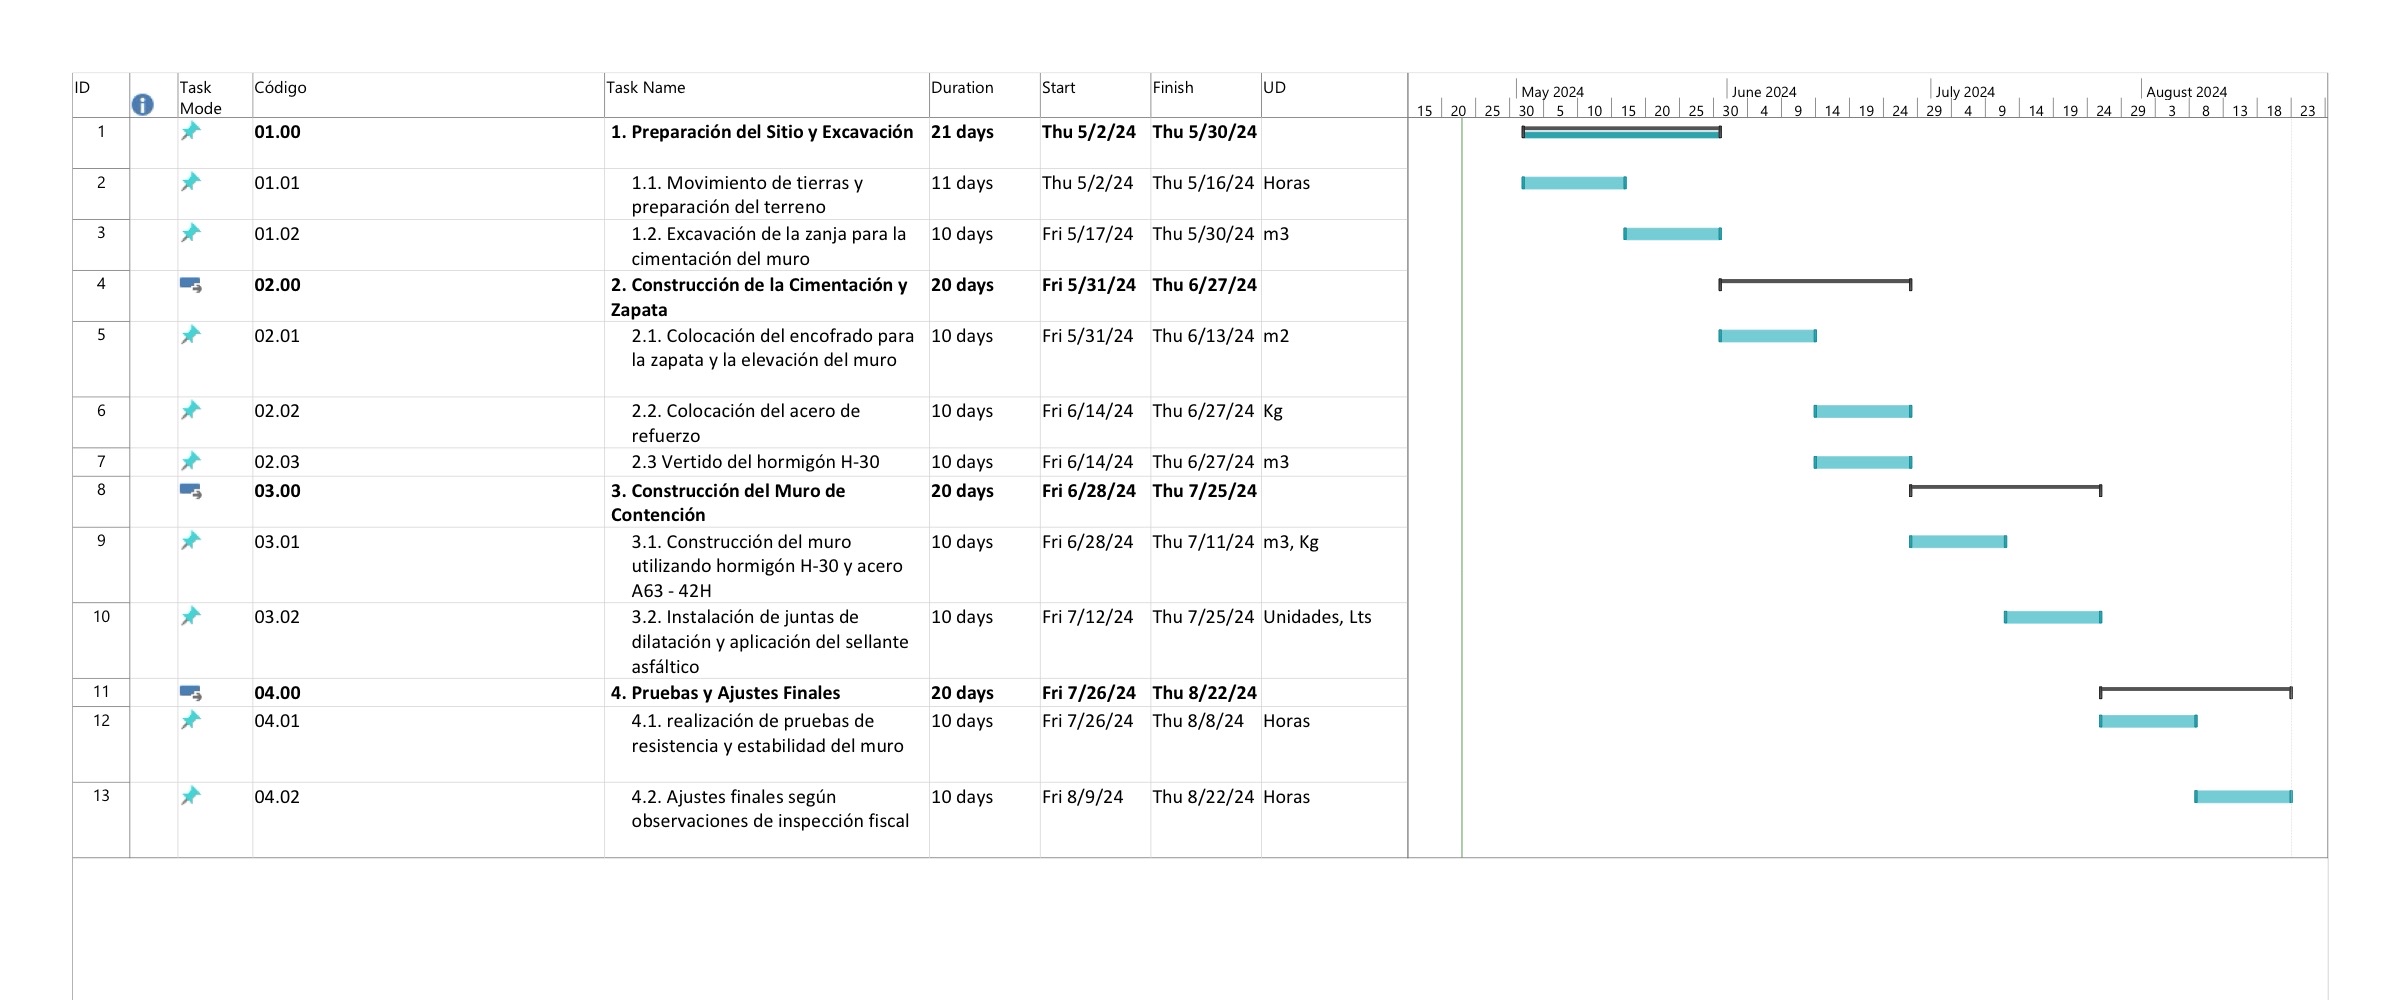Screen dimensions: 2400x1000
Task: Select the Duration column header
Action: [x=963, y=88]
